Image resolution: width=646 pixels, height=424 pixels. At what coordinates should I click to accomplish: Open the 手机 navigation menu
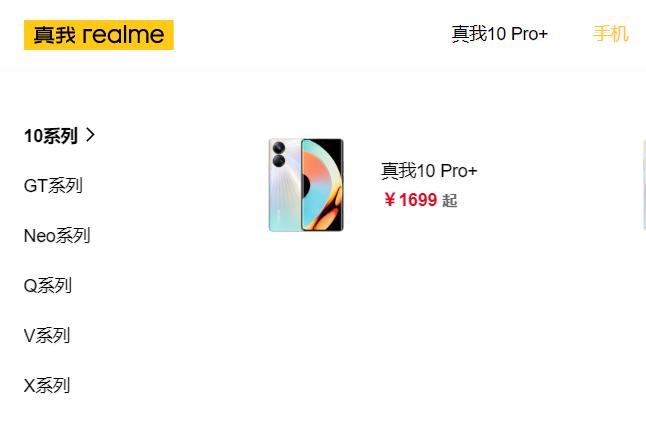click(611, 34)
